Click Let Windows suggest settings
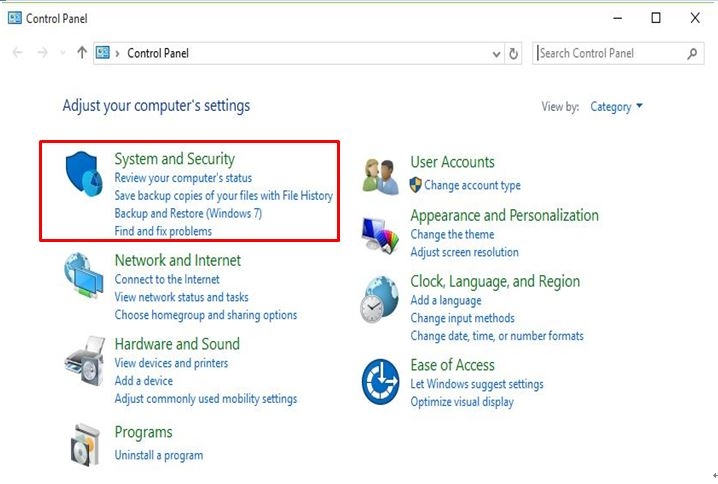718x484 pixels. (477, 384)
